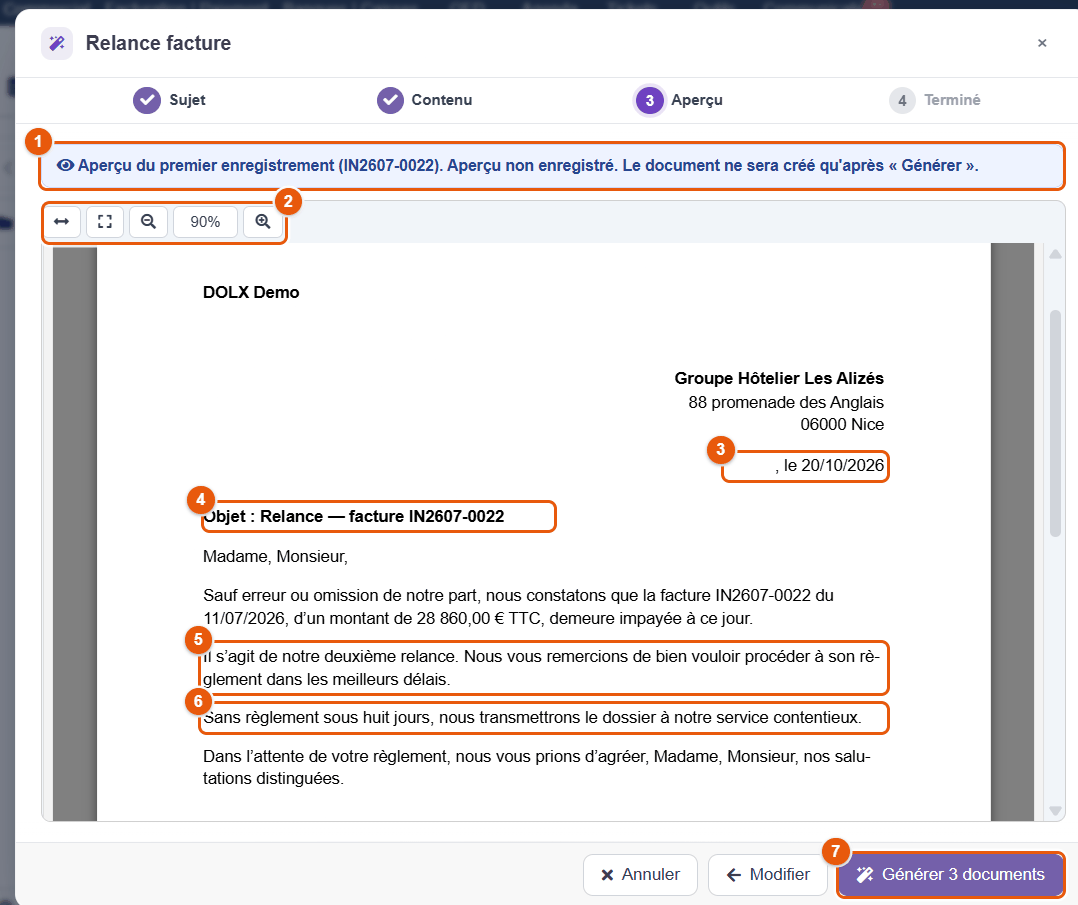Click the preview scrollbar up arrow

click(1055, 254)
